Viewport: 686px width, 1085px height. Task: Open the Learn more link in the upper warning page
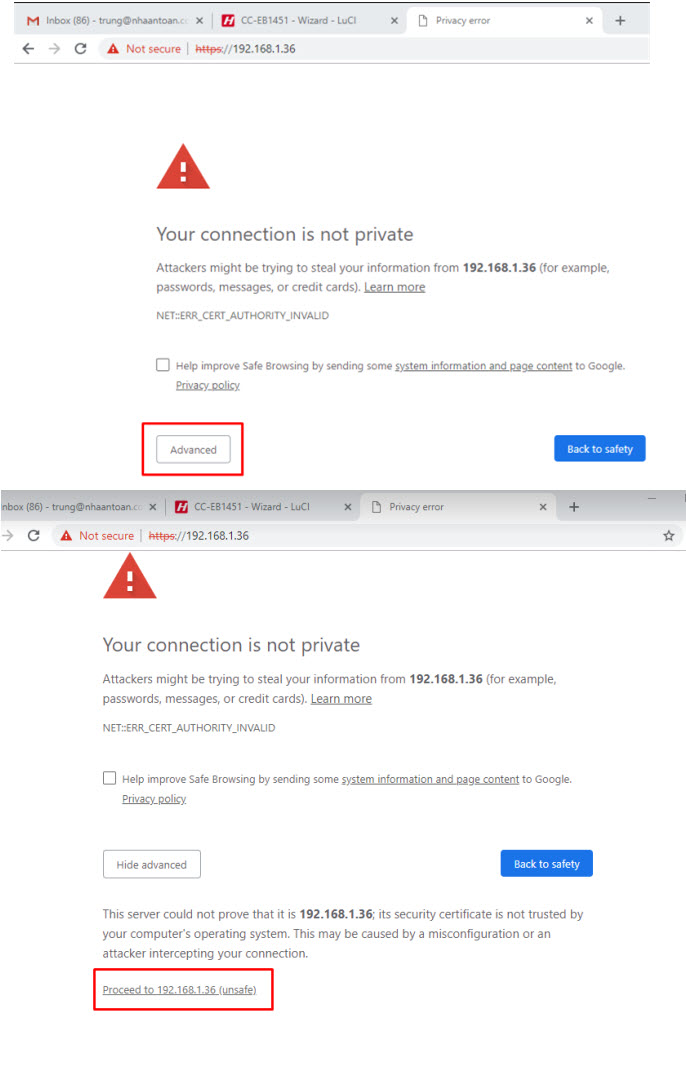tap(394, 287)
